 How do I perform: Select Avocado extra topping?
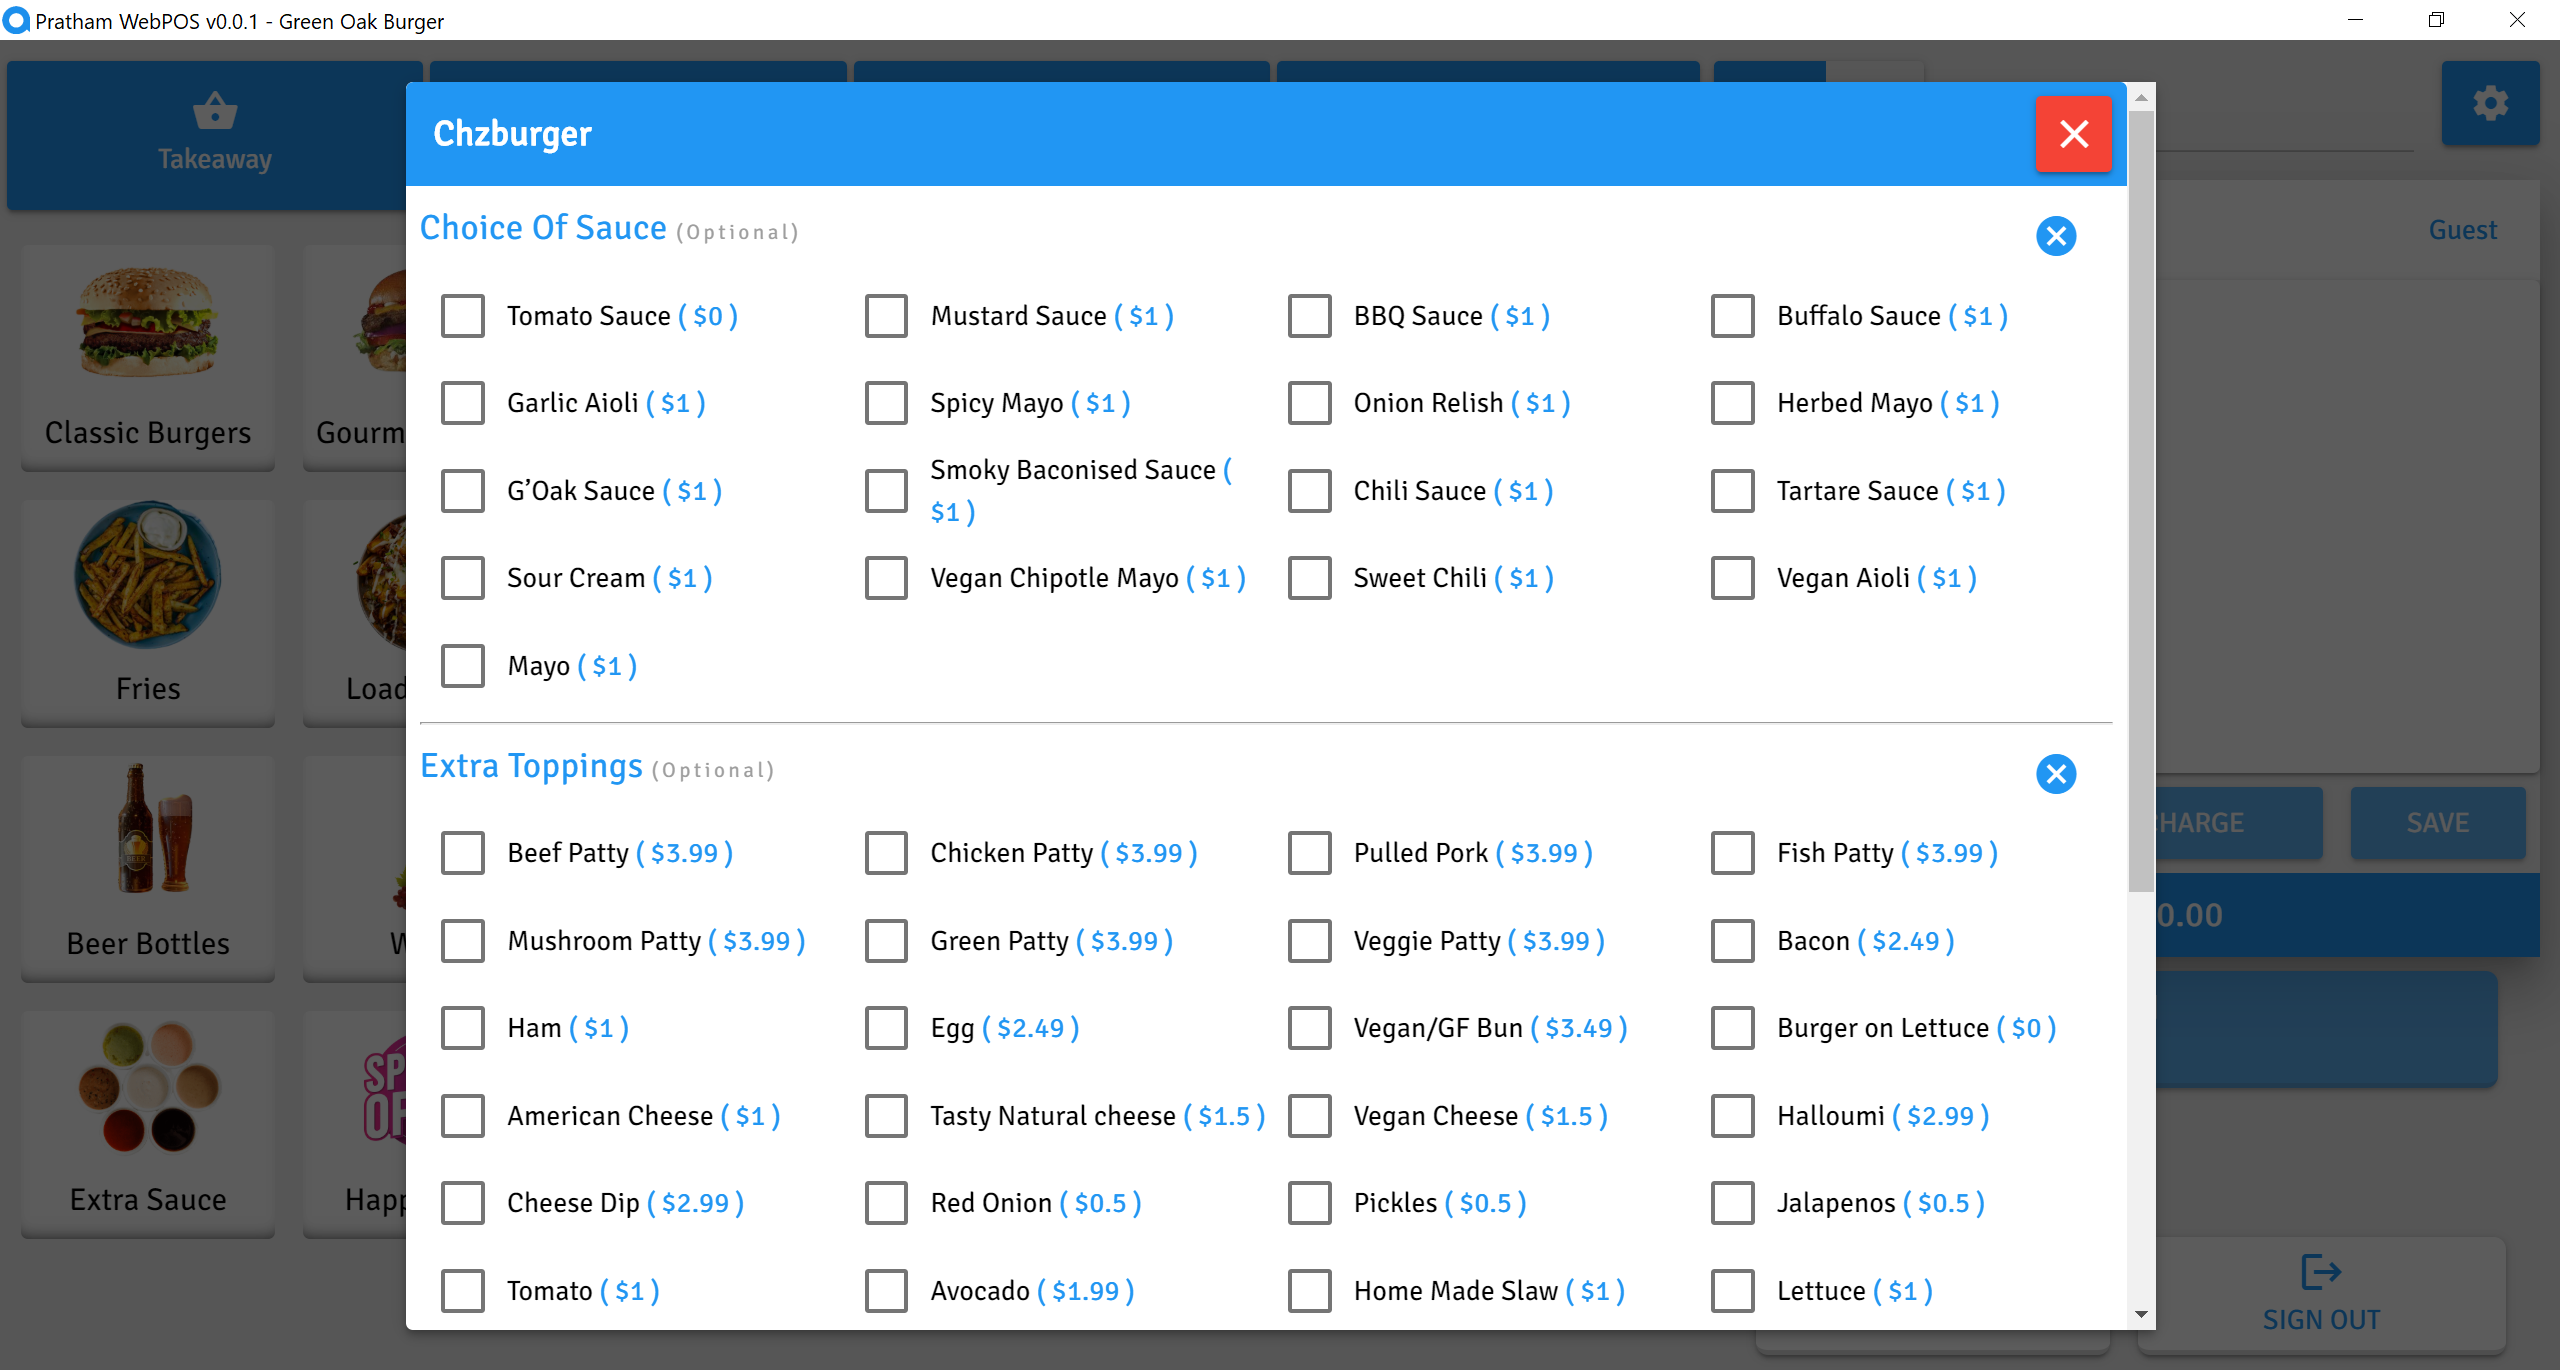(887, 1291)
